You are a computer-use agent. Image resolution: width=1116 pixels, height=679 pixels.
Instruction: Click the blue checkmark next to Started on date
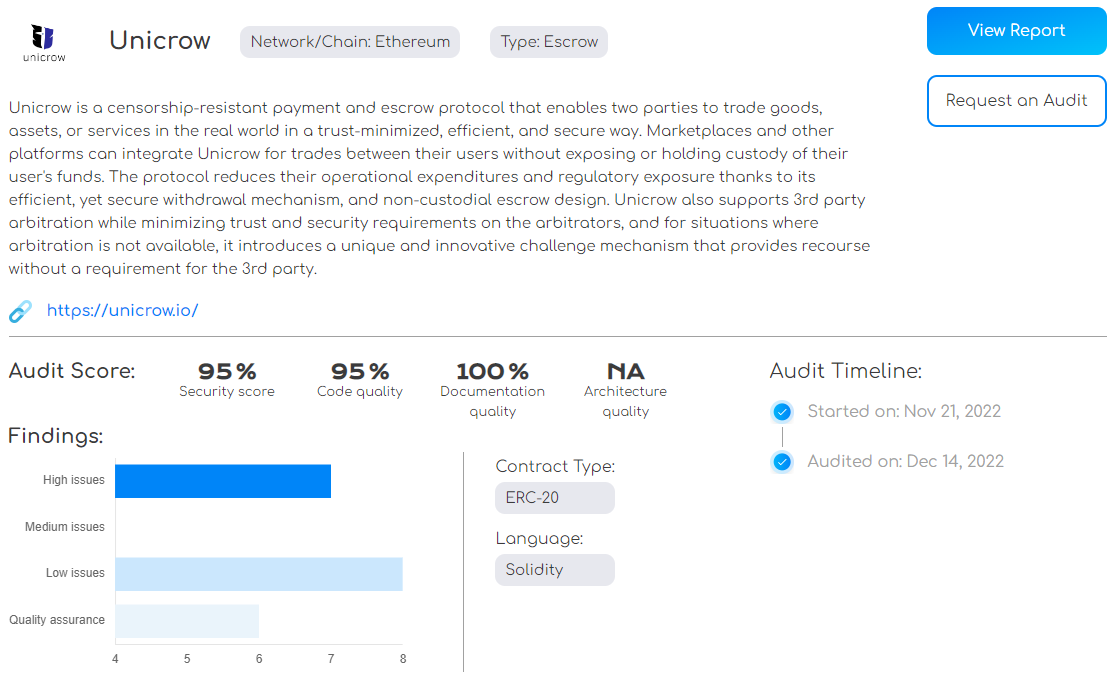(x=782, y=411)
